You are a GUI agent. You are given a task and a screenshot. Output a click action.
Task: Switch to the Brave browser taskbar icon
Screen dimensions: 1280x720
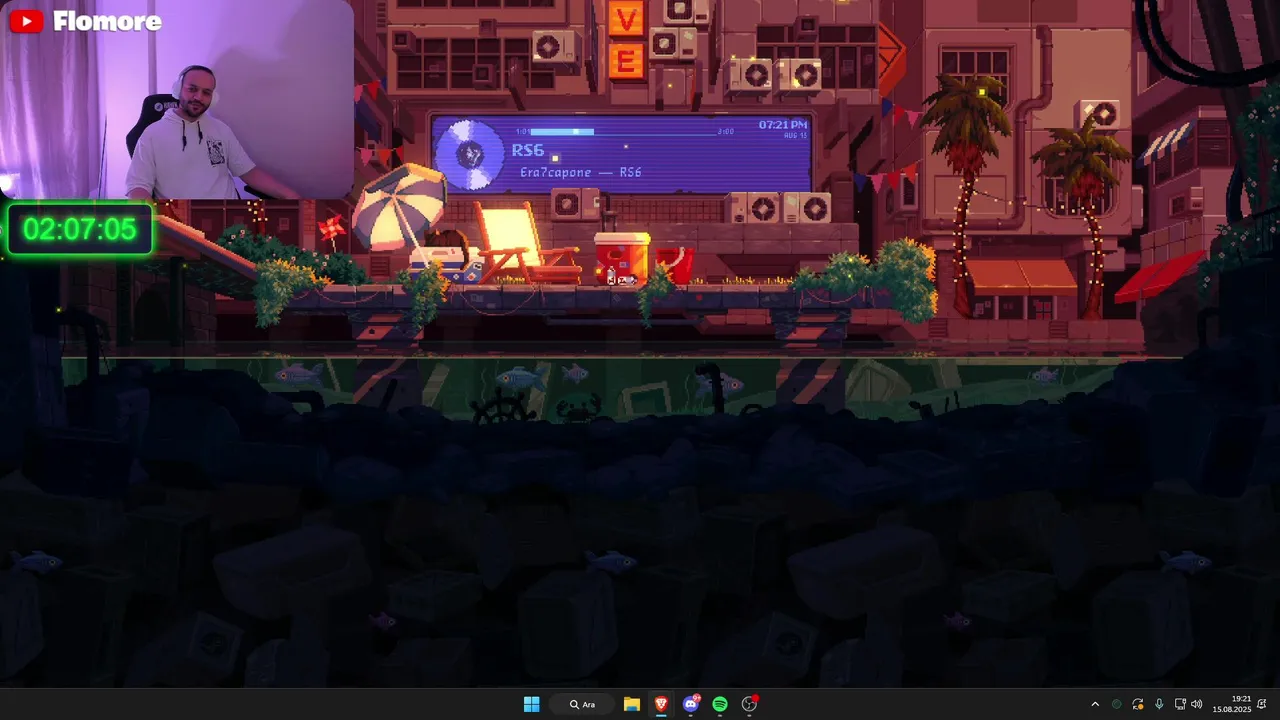[x=661, y=704]
